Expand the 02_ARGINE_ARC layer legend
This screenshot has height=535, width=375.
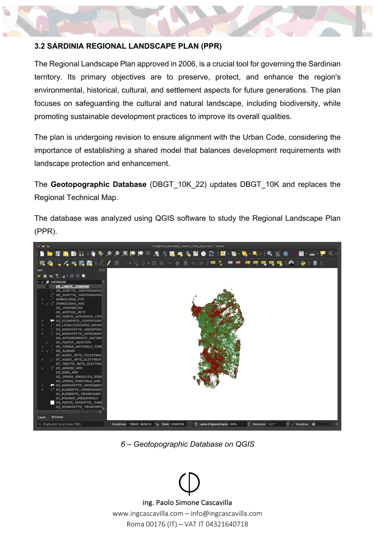[43, 368]
